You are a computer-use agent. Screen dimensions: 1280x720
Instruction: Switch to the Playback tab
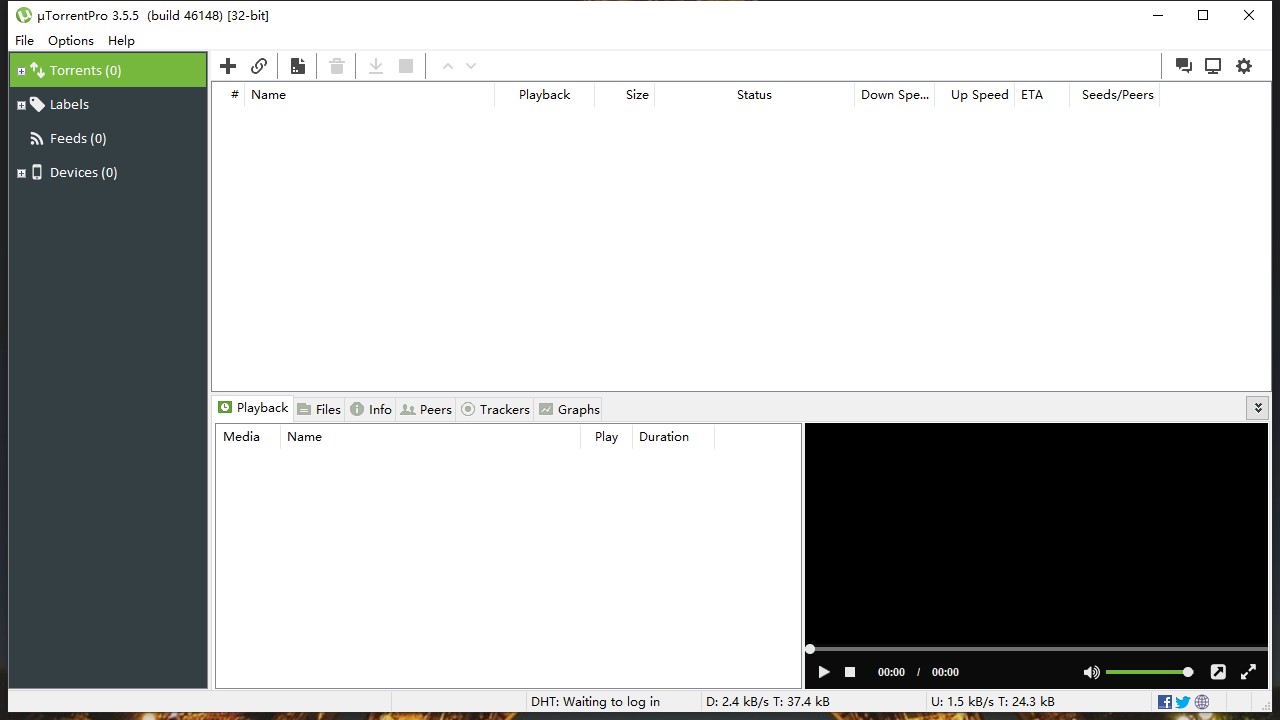coord(253,408)
